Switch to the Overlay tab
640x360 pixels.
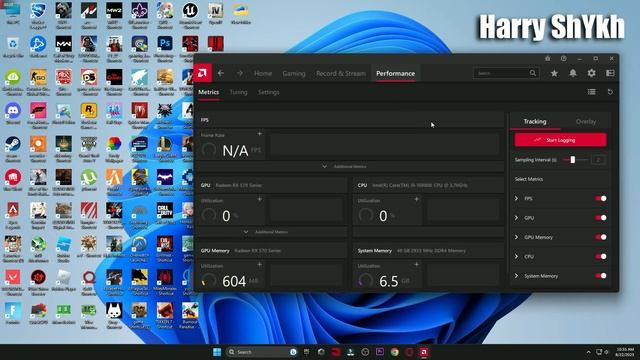pos(586,121)
